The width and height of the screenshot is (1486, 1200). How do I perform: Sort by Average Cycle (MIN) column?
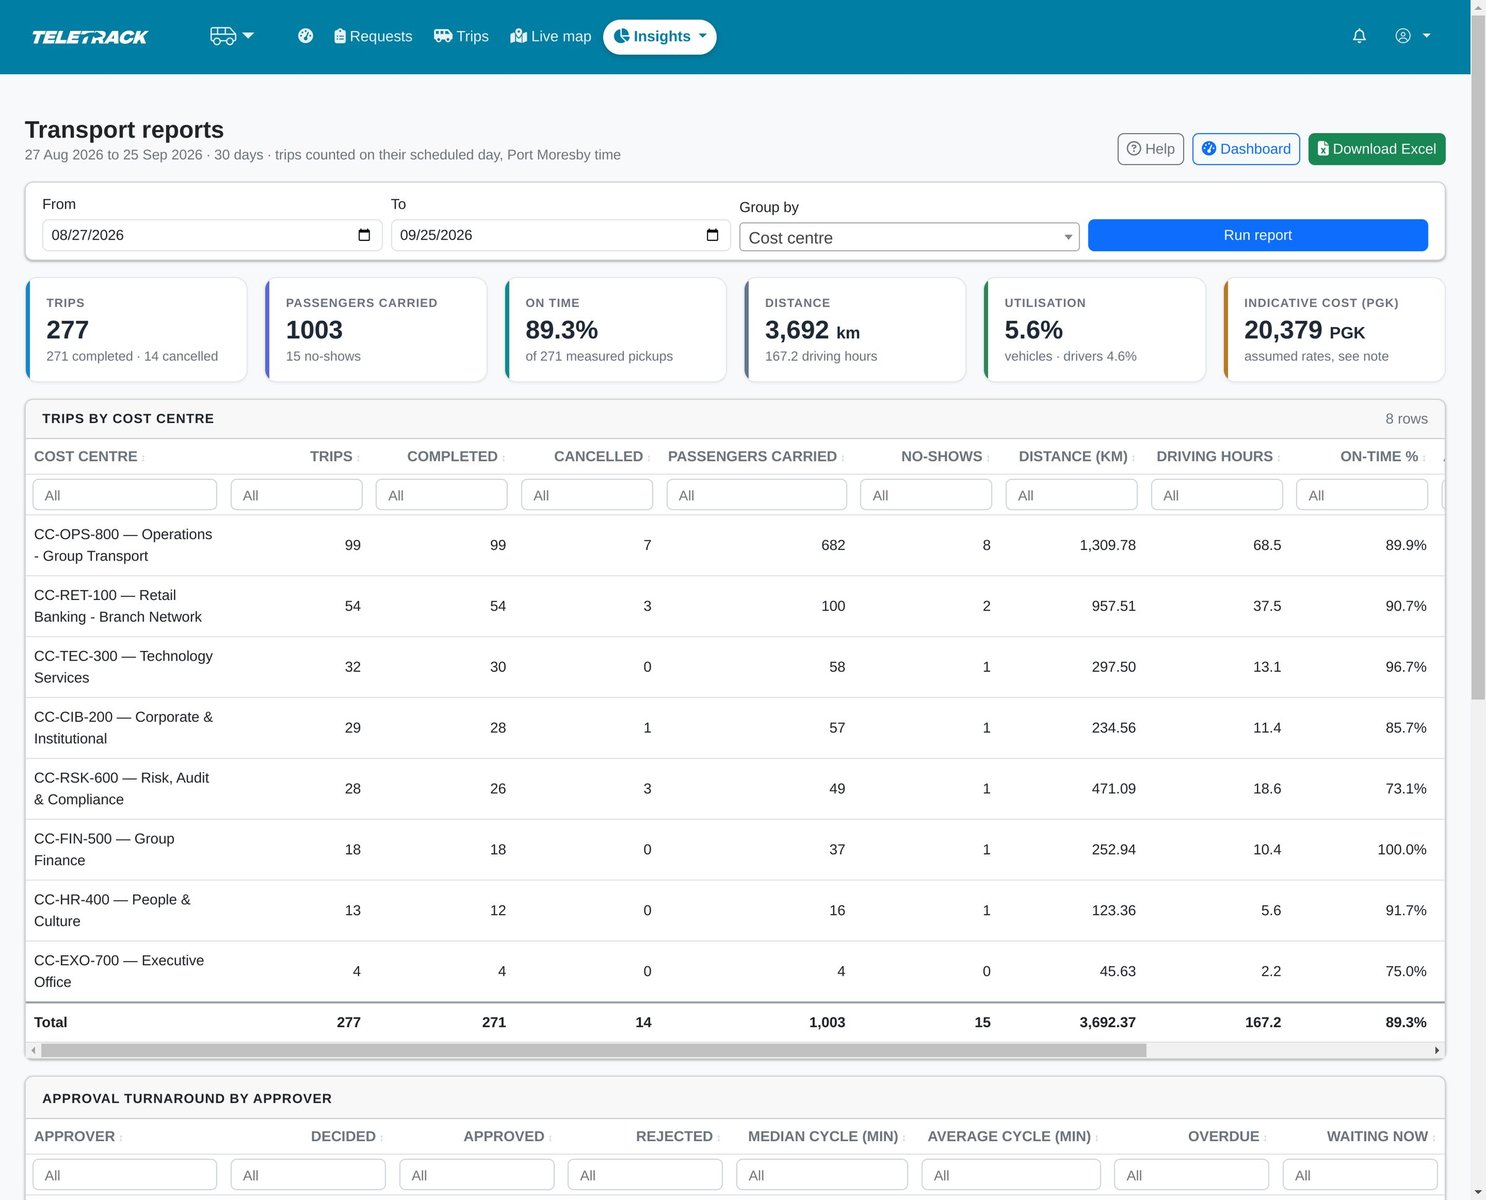(1013, 1137)
